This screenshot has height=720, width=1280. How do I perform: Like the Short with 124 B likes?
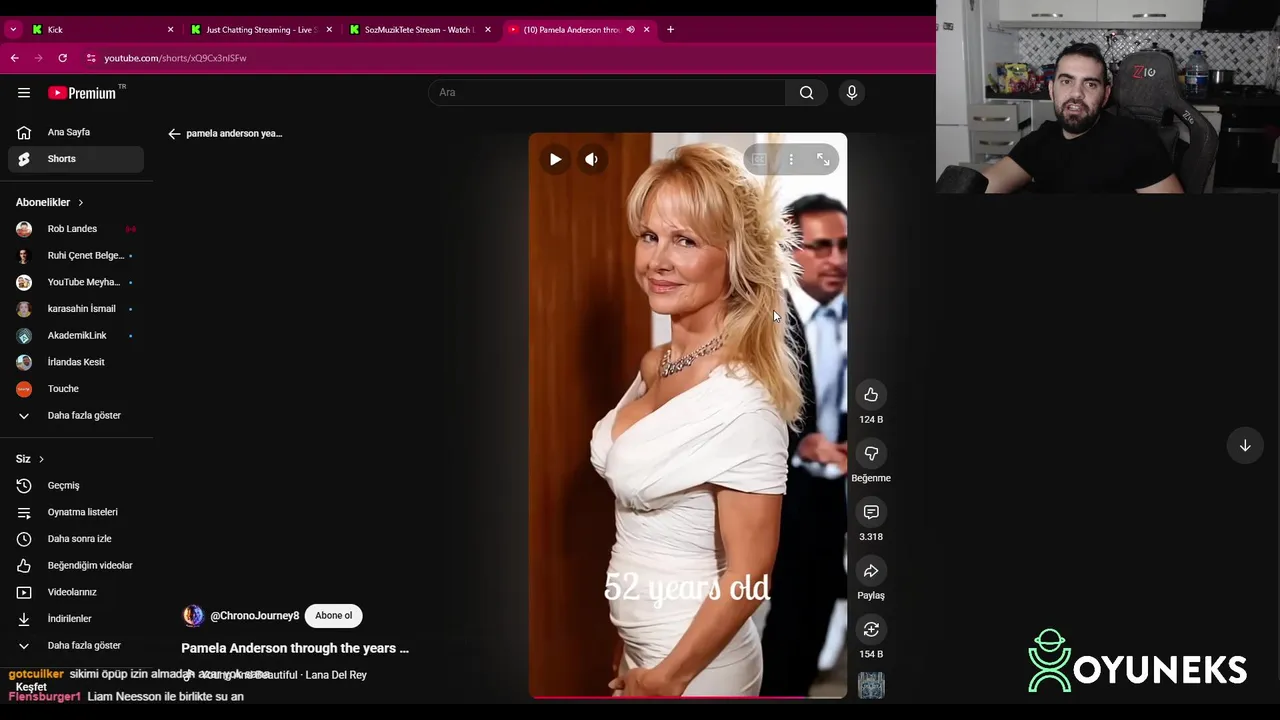(871, 395)
